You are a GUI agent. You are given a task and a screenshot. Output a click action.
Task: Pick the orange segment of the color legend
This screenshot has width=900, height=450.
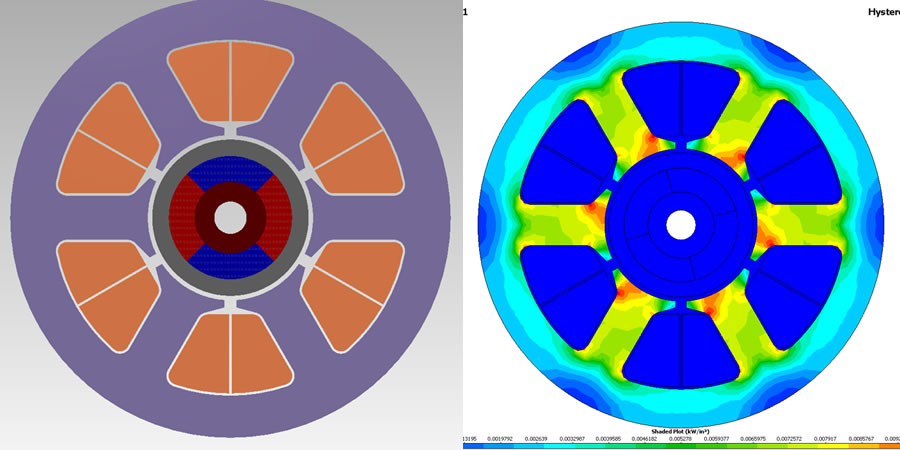(891, 446)
